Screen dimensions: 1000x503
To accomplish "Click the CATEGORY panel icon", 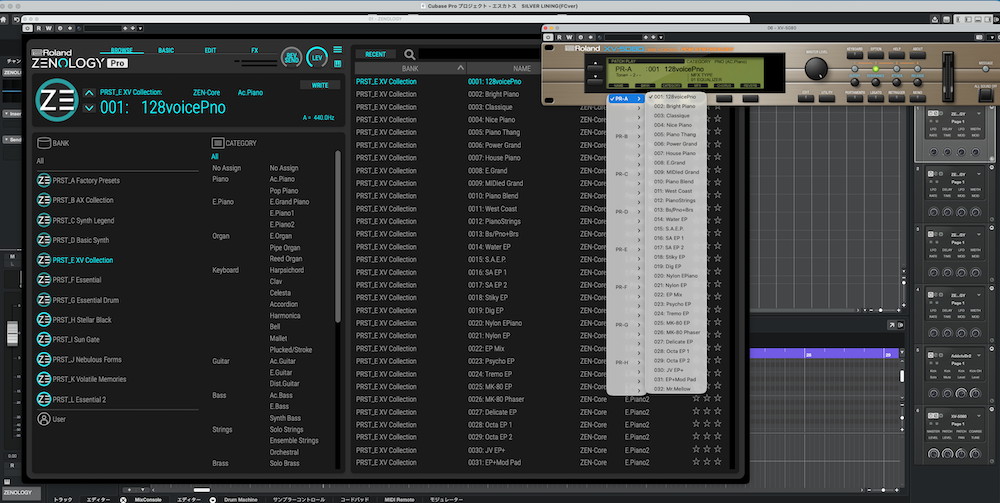I will tap(217, 143).
